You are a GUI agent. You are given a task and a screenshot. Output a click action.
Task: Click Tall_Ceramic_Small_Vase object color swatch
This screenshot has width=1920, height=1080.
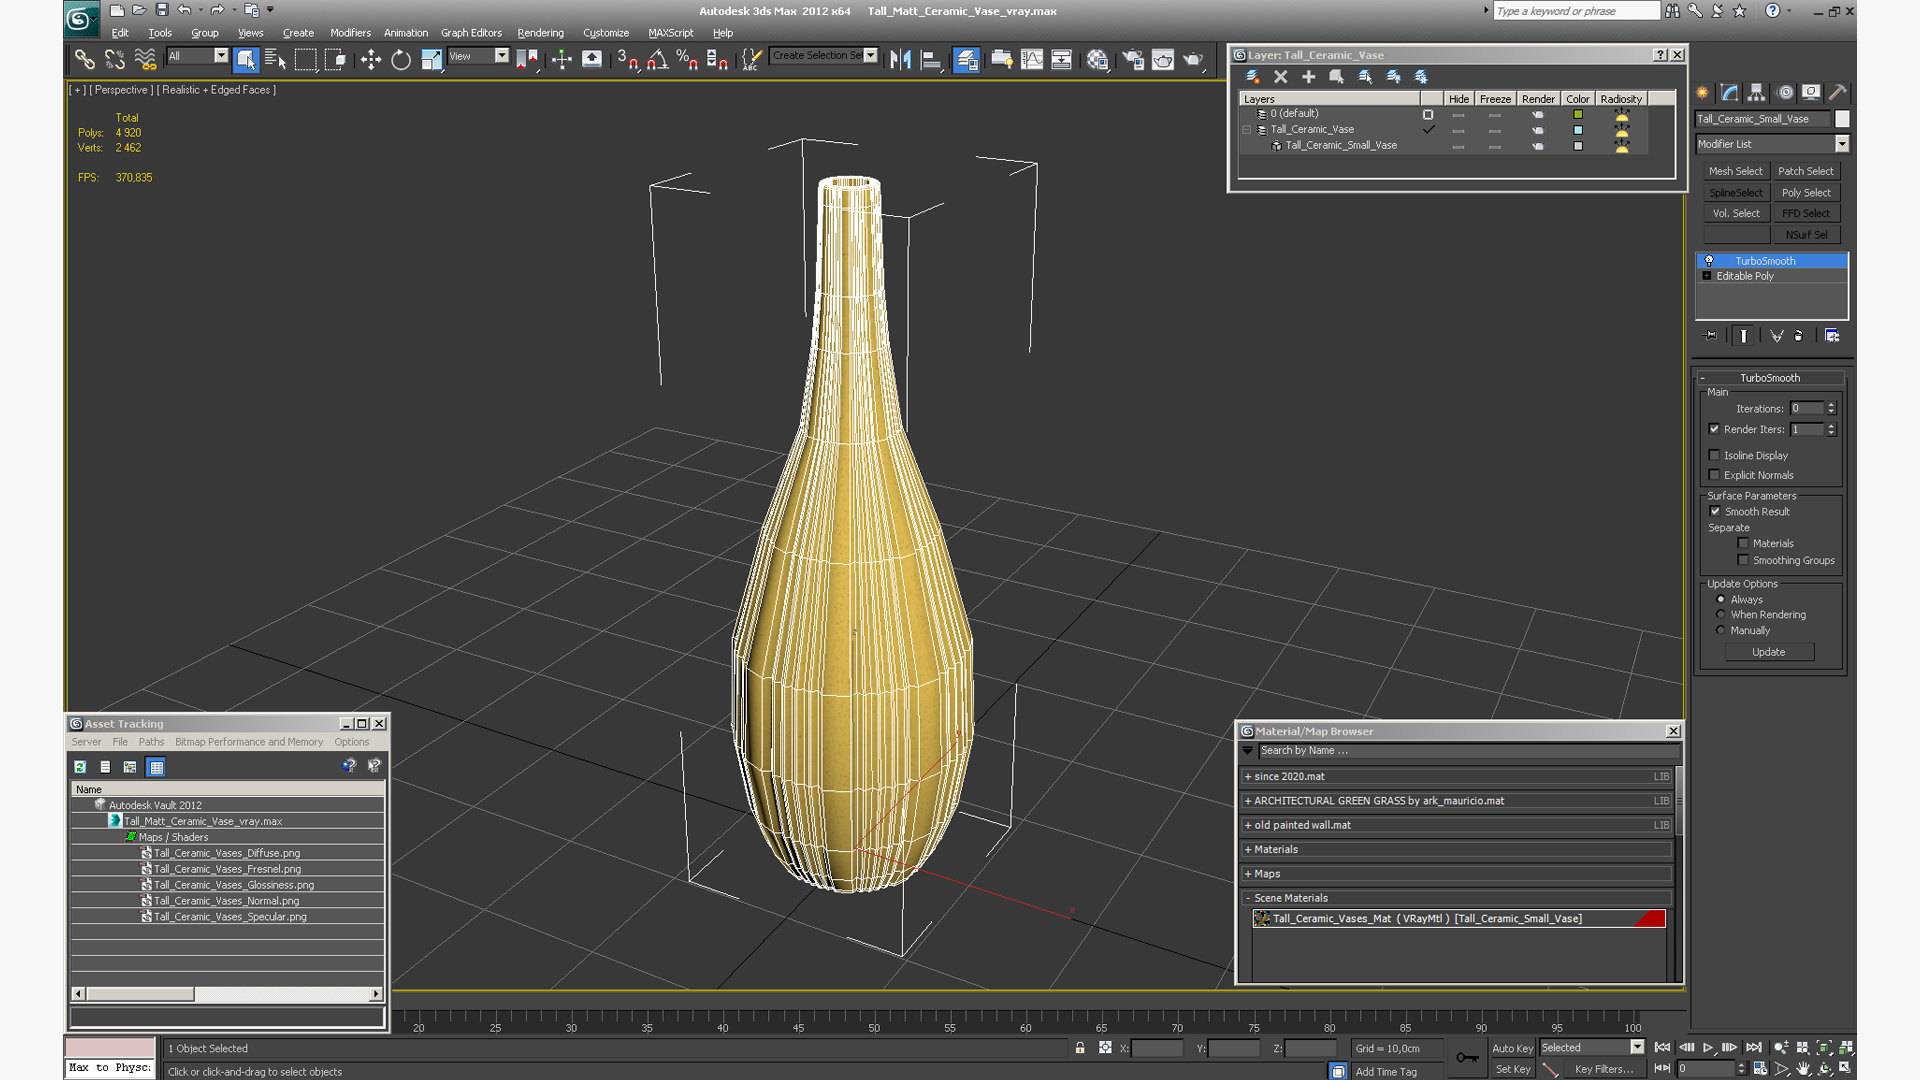(x=1843, y=119)
